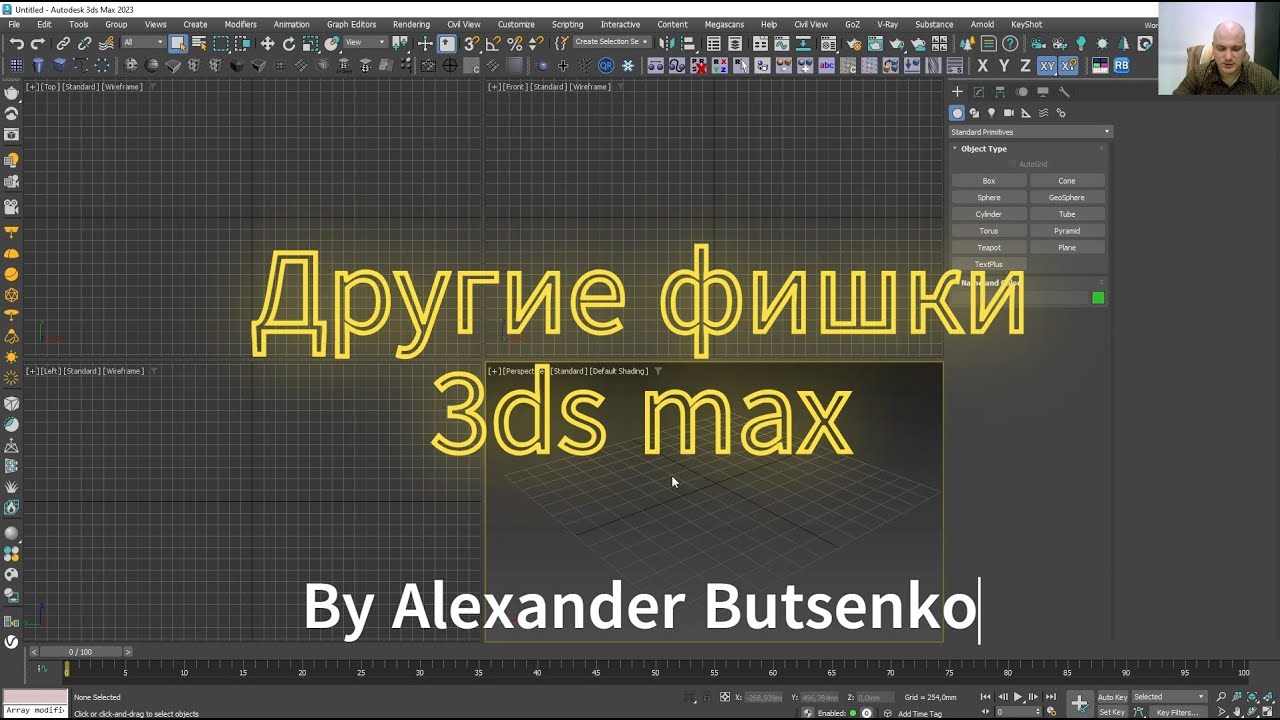Open the help question mark icon
Viewport: 1280px width, 720px height.
coord(1010,44)
